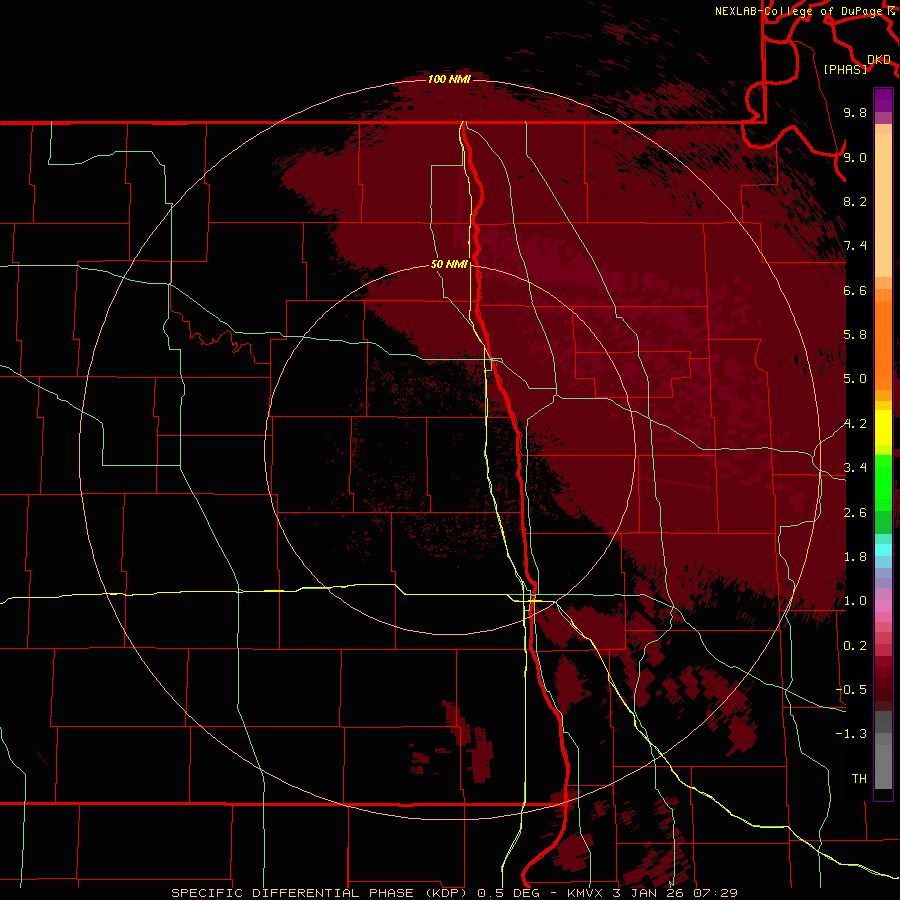Pick the gray swatch at legend bottom

(883, 769)
